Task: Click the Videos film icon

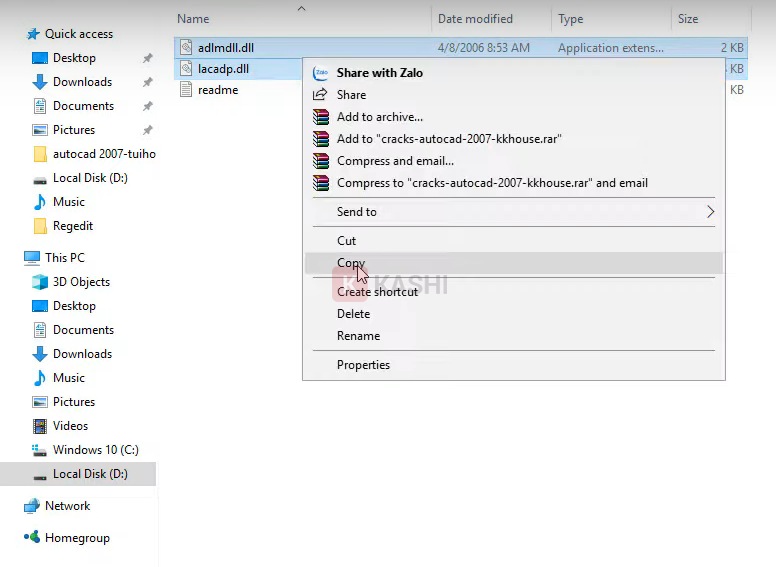Action: pos(40,425)
